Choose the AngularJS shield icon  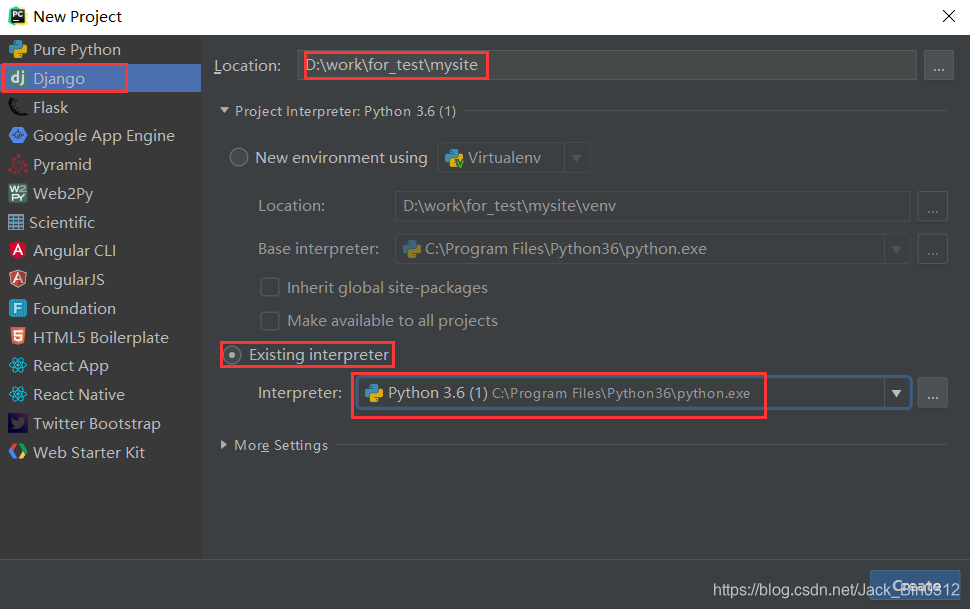click(17, 279)
